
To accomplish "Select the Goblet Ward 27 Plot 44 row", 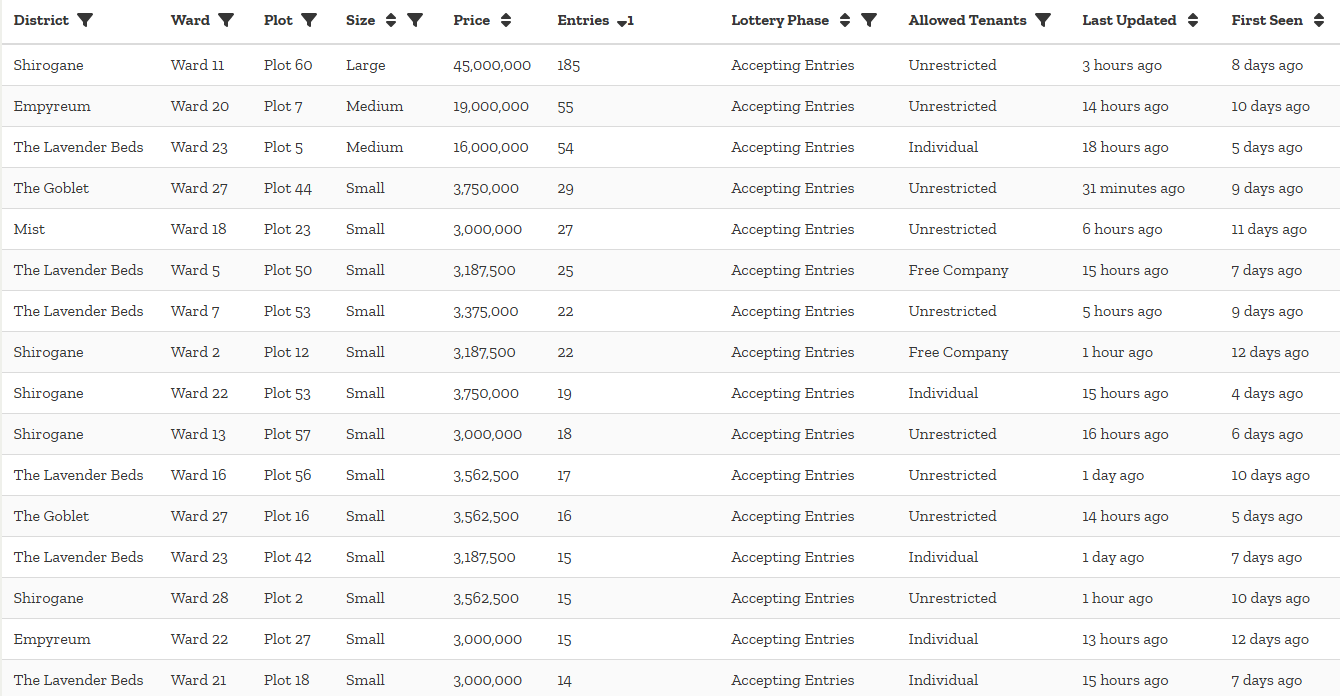I will coord(670,188).
